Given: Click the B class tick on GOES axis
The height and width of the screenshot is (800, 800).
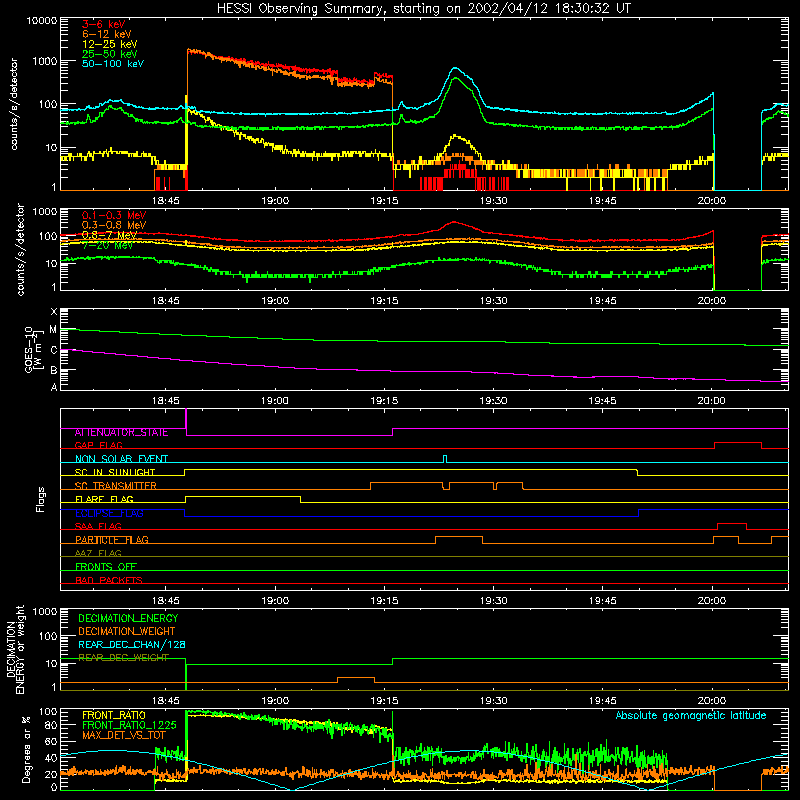Looking at the screenshot, I should [x=54, y=370].
